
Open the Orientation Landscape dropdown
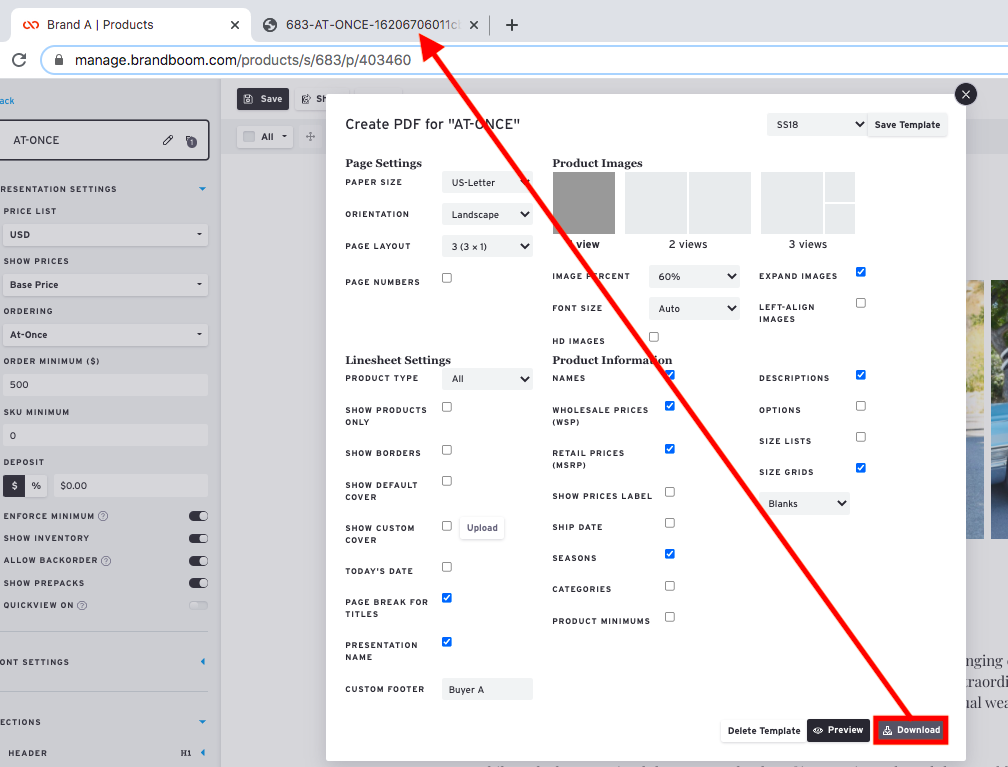tap(487, 215)
